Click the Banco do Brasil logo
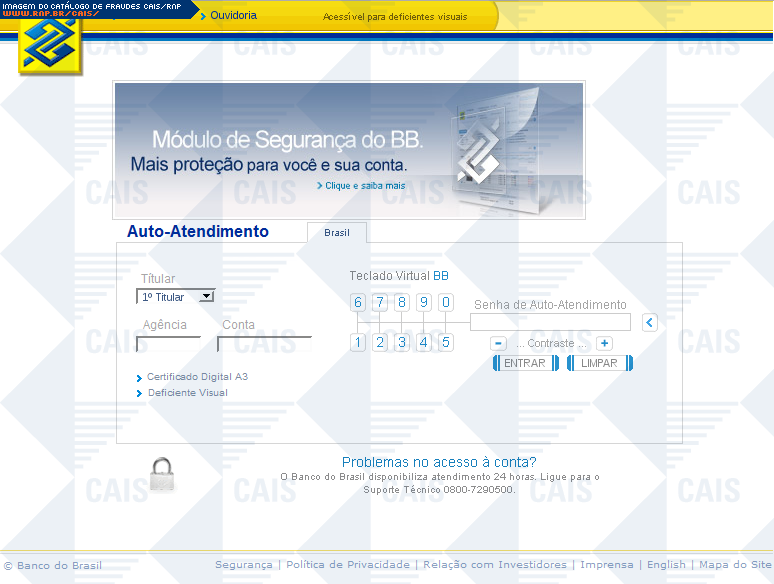The height and width of the screenshot is (584, 774). (46, 46)
